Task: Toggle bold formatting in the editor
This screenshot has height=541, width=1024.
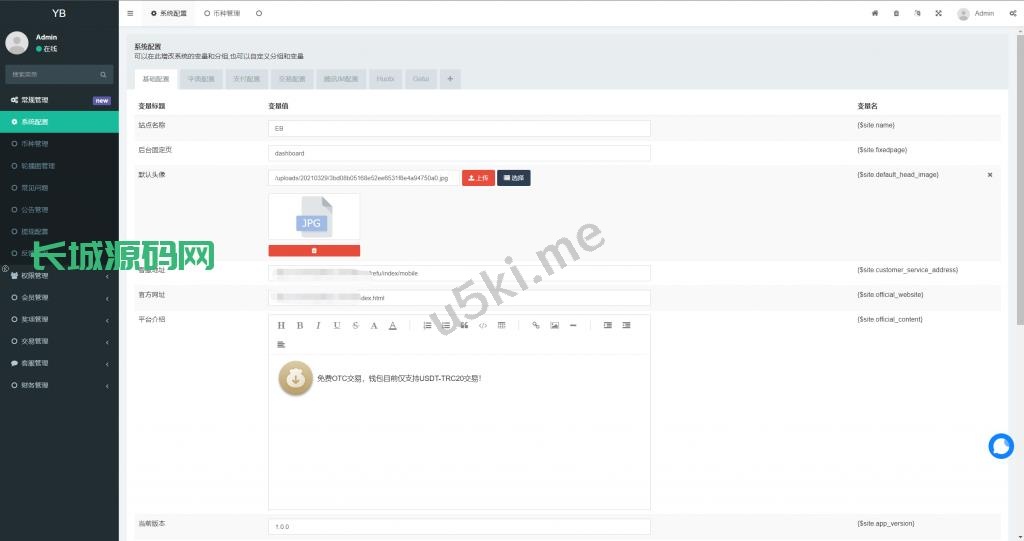Action: click(299, 325)
